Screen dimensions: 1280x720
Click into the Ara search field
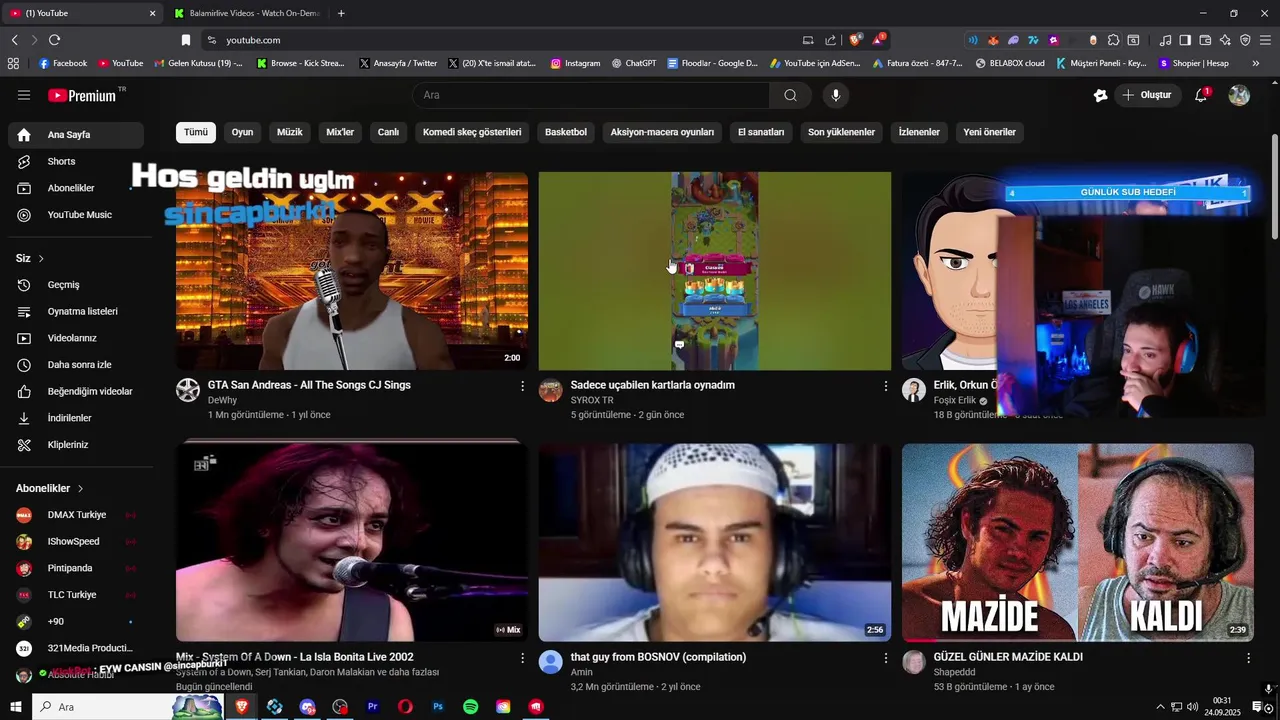[591, 95]
